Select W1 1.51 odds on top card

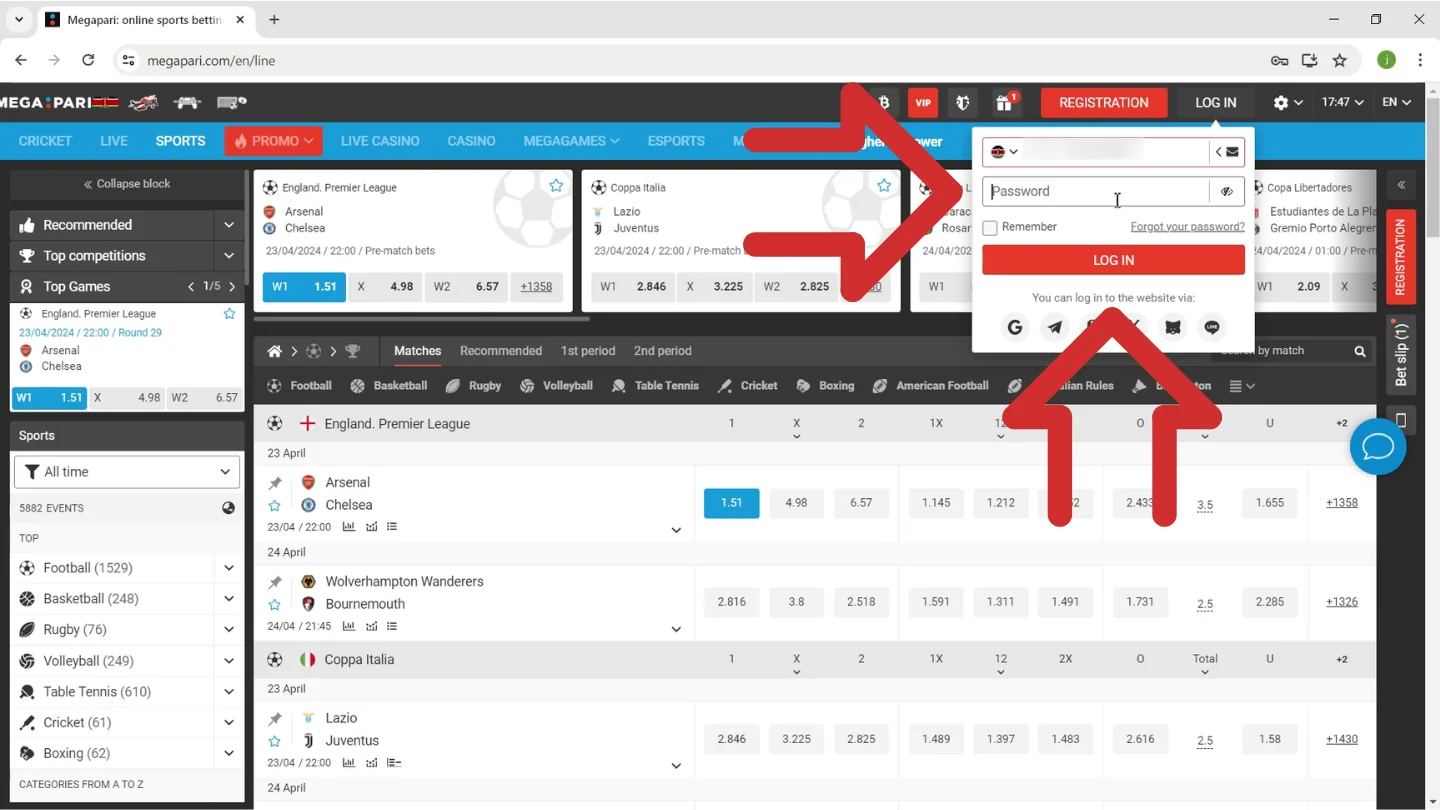[304, 287]
